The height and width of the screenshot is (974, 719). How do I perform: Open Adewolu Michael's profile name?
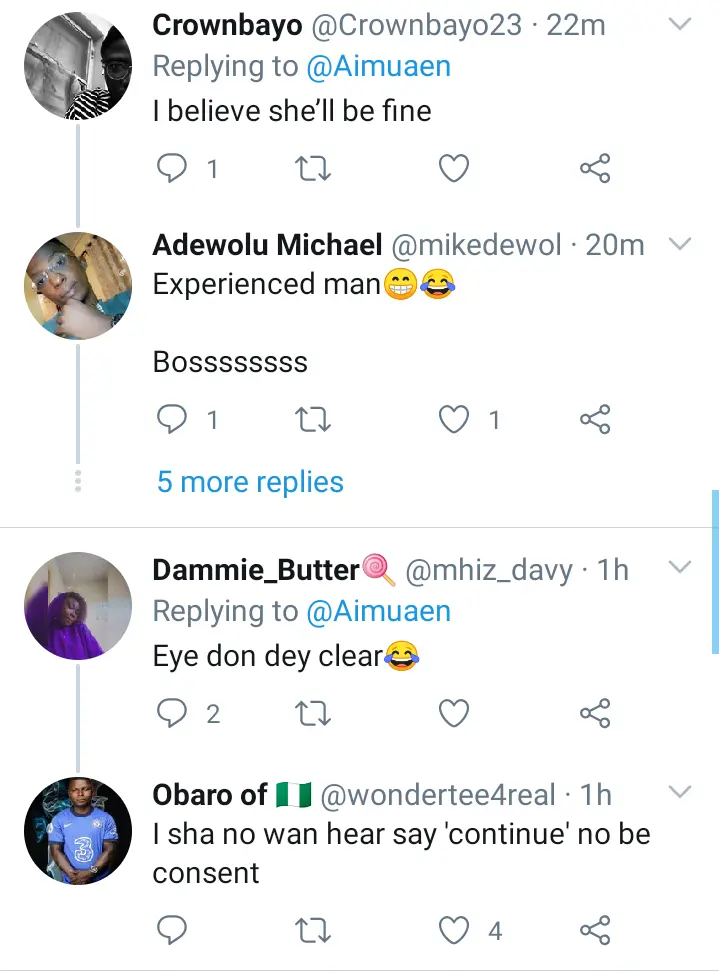267,244
